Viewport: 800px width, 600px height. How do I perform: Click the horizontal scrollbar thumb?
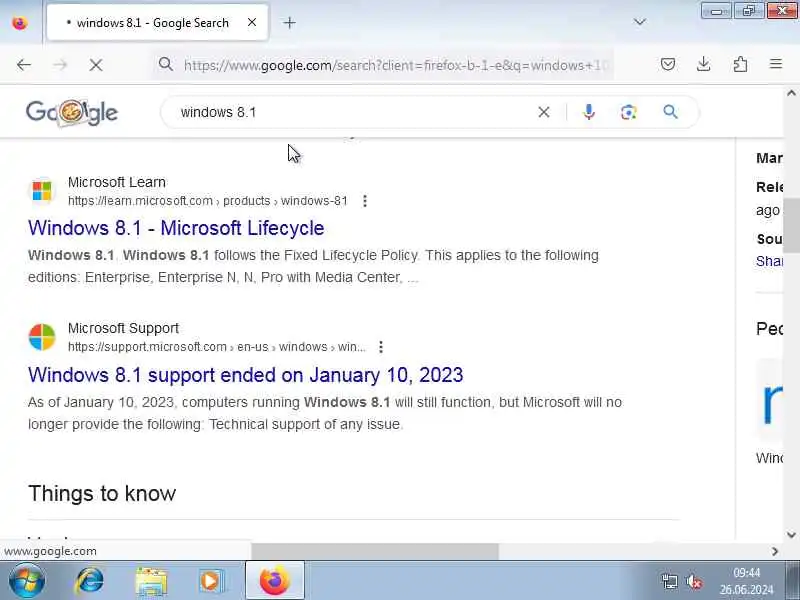click(x=375, y=552)
